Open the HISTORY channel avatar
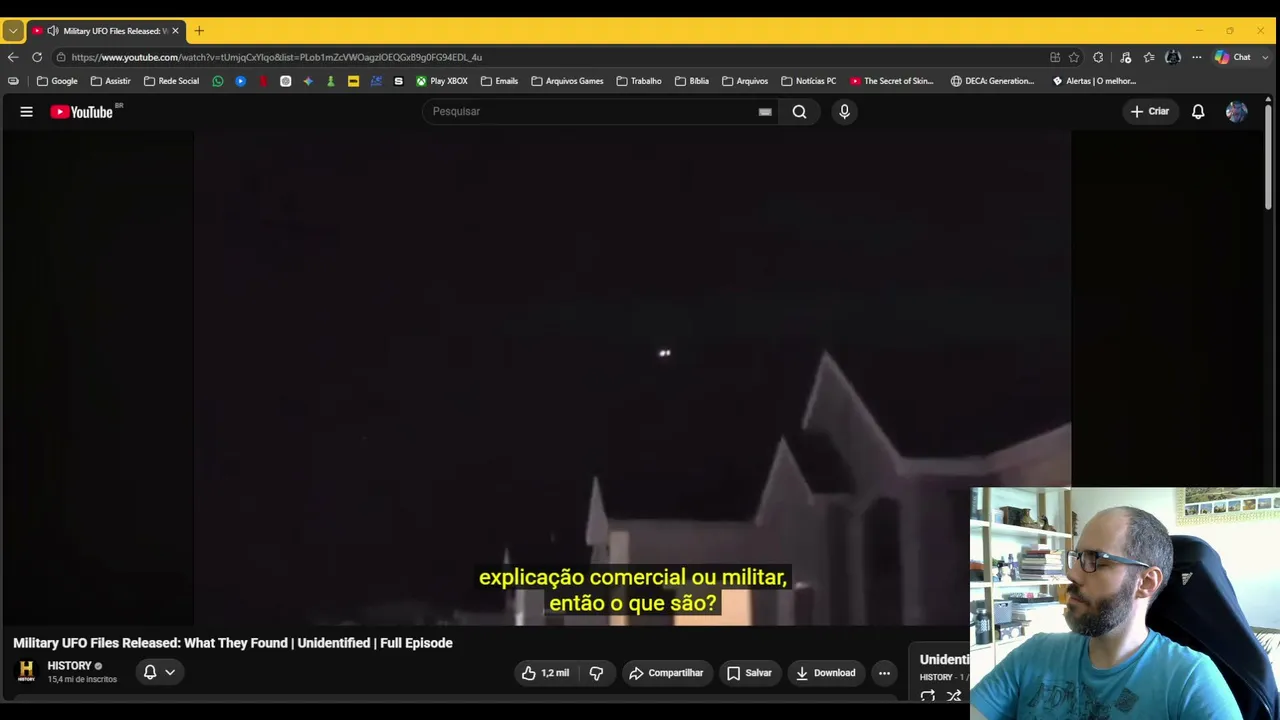Viewport: 1280px width, 720px height. point(27,671)
